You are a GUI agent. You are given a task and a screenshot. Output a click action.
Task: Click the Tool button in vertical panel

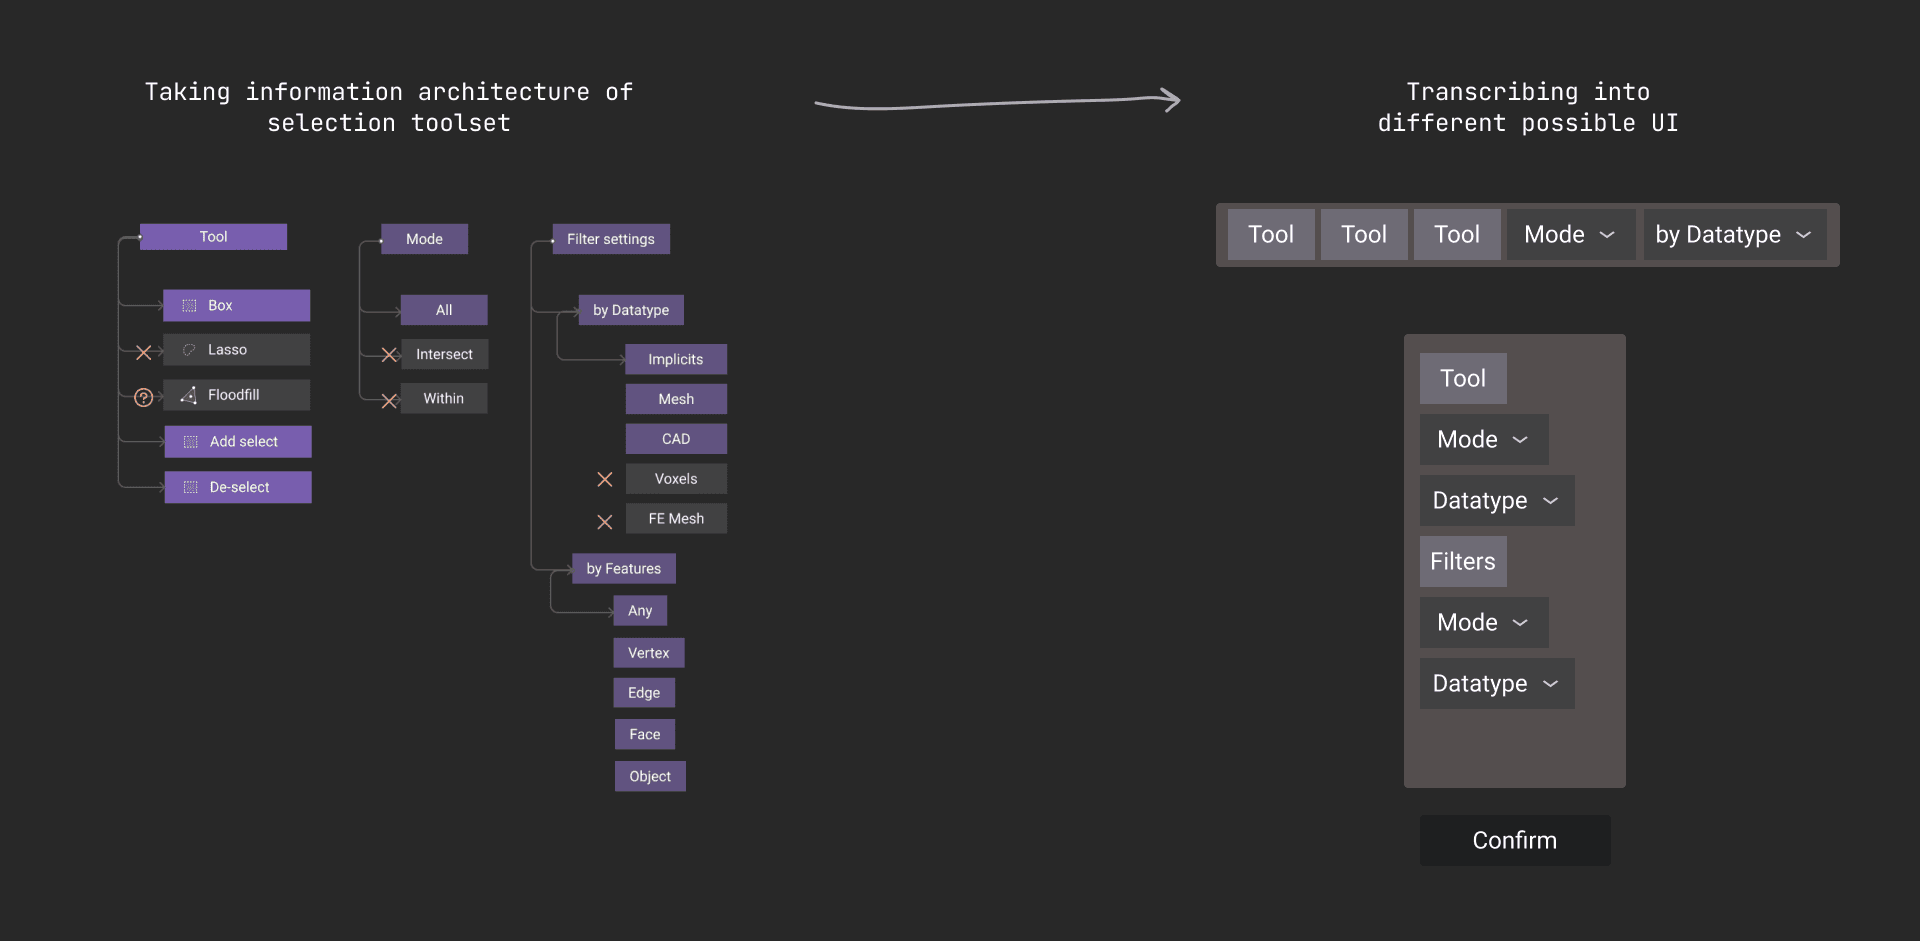coord(1463,379)
